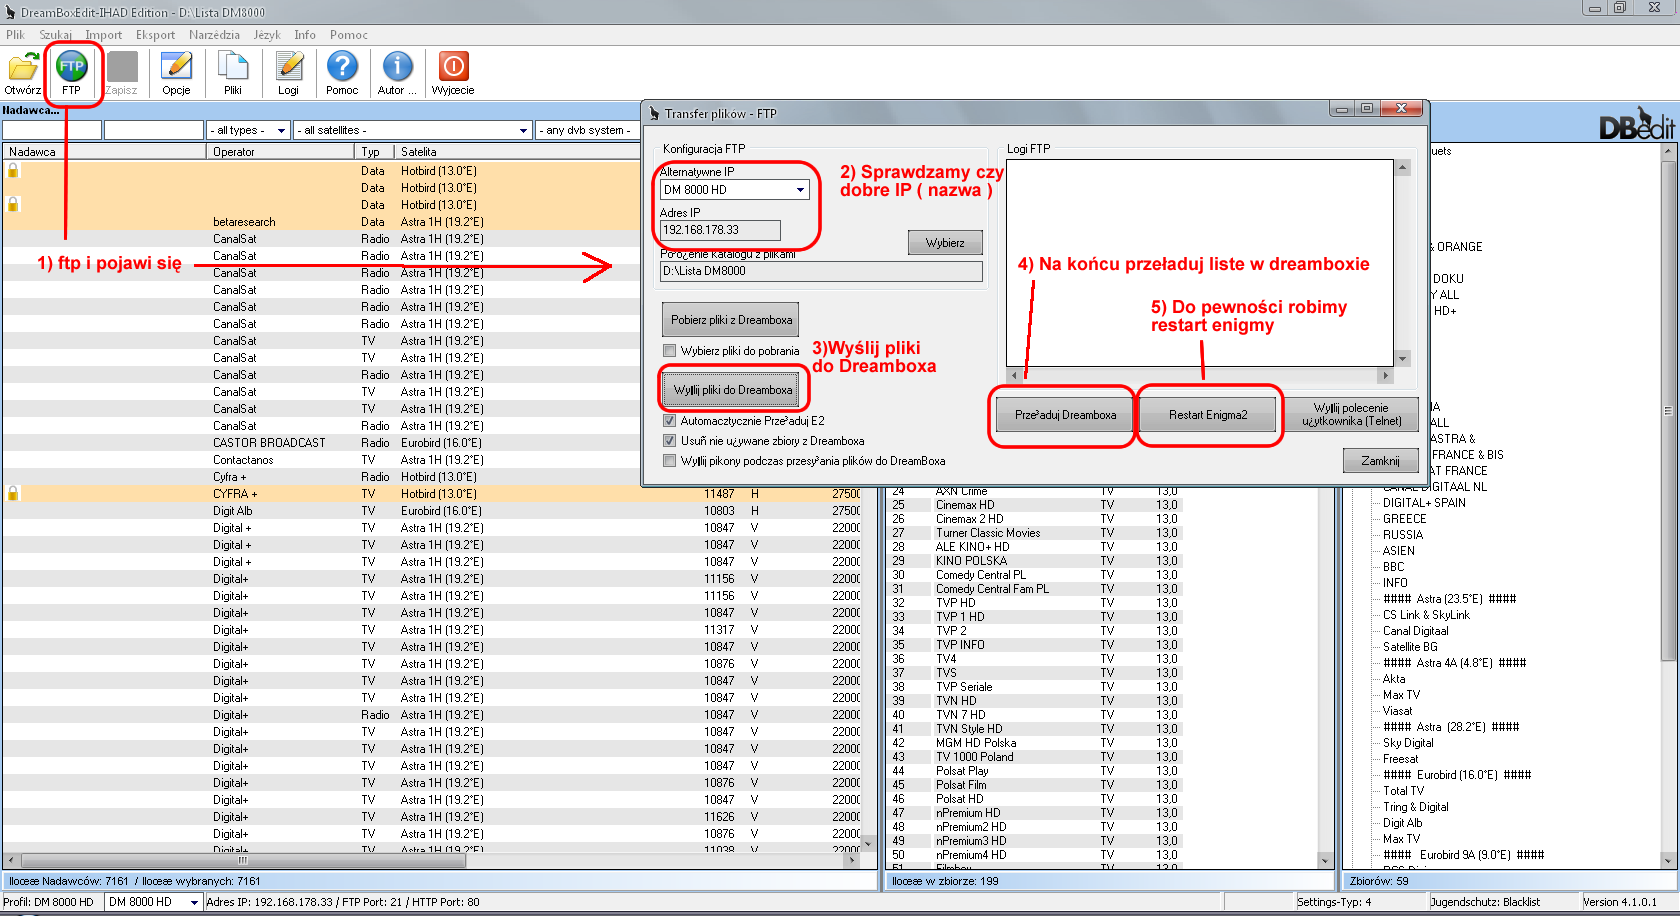Open the Narzędzia menu
This screenshot has height=916, width=1680.
[214, 35]
